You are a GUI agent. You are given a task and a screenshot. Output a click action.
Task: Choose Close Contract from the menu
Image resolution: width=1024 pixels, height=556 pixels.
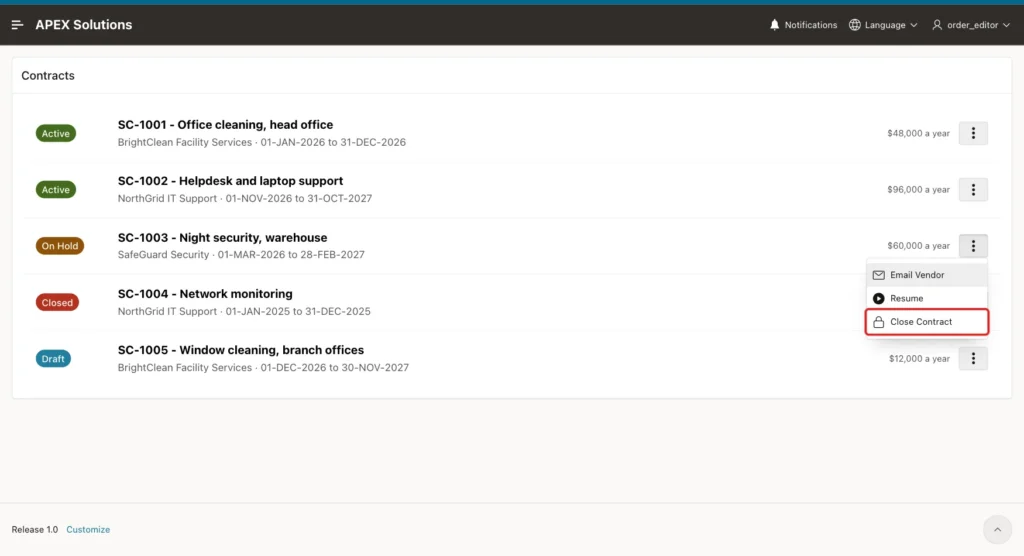(x=927, y=322)
